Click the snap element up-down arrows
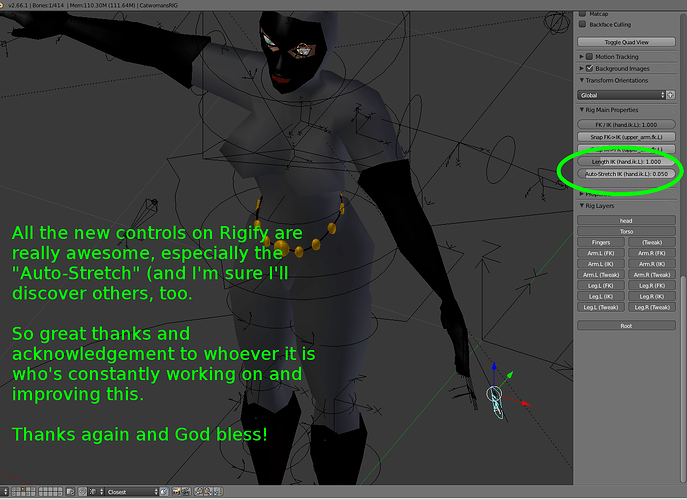This screenshot has height=500, width=687. (102, 492)
